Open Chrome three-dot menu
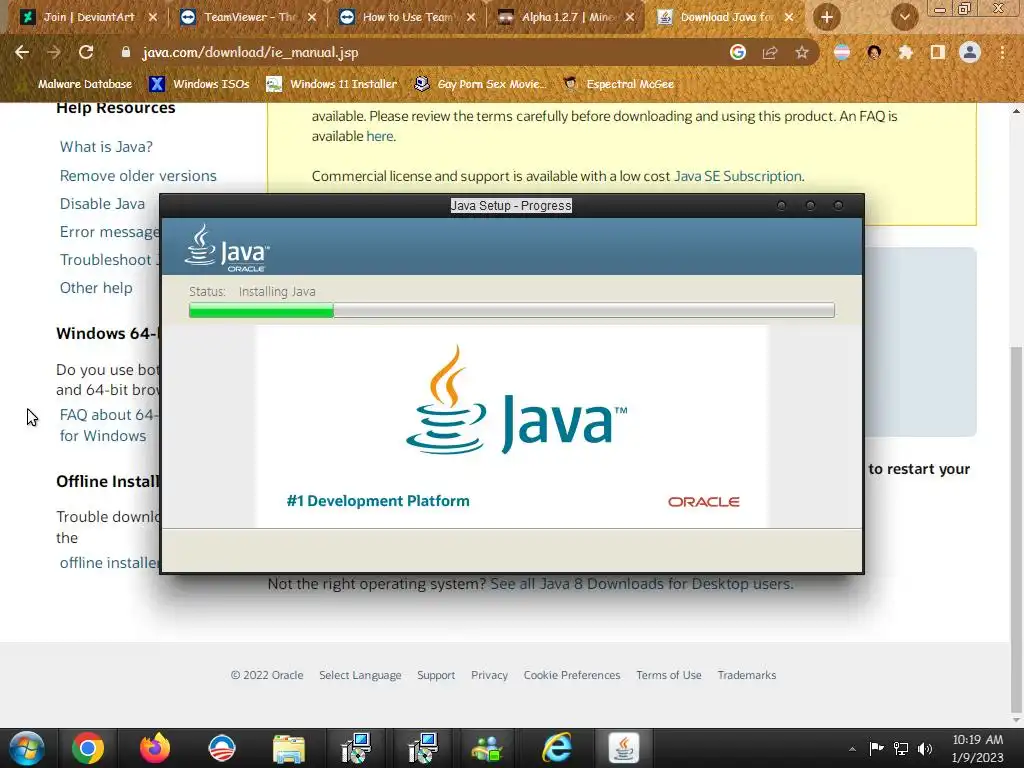The height and width of the screenshot is (768, 1024). pos(1002,52)
